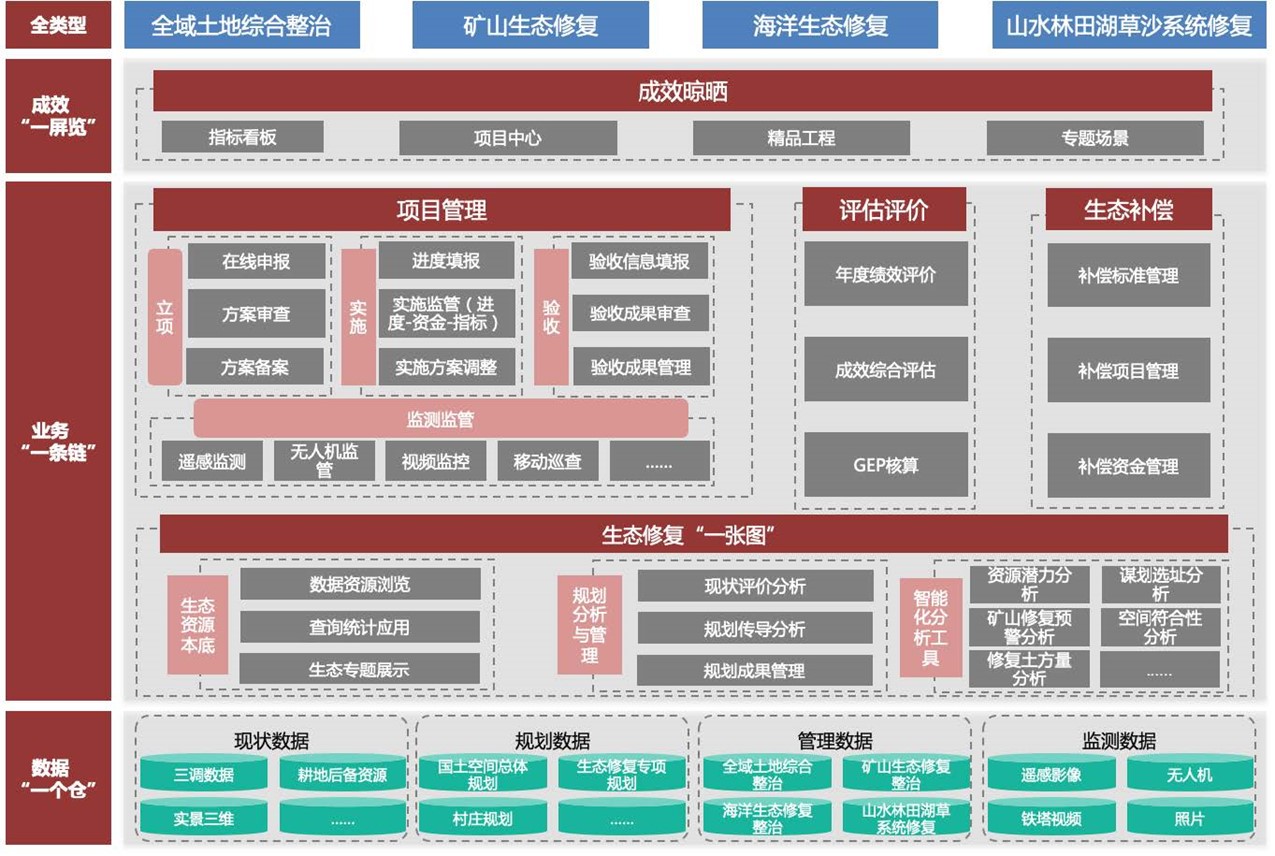Click the 国土空间总体规划 data cylinder
The image size is (1275, 856).
[482, 774]
